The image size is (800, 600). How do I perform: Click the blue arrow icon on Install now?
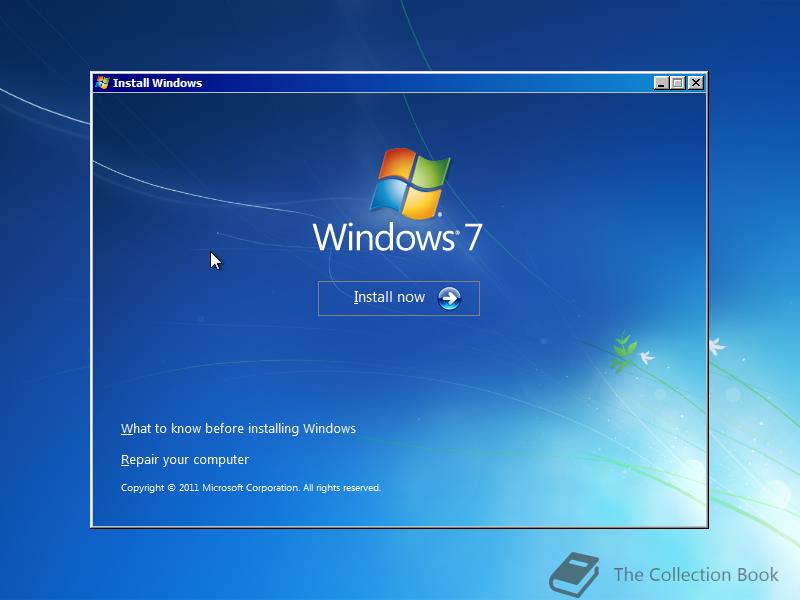449,298
